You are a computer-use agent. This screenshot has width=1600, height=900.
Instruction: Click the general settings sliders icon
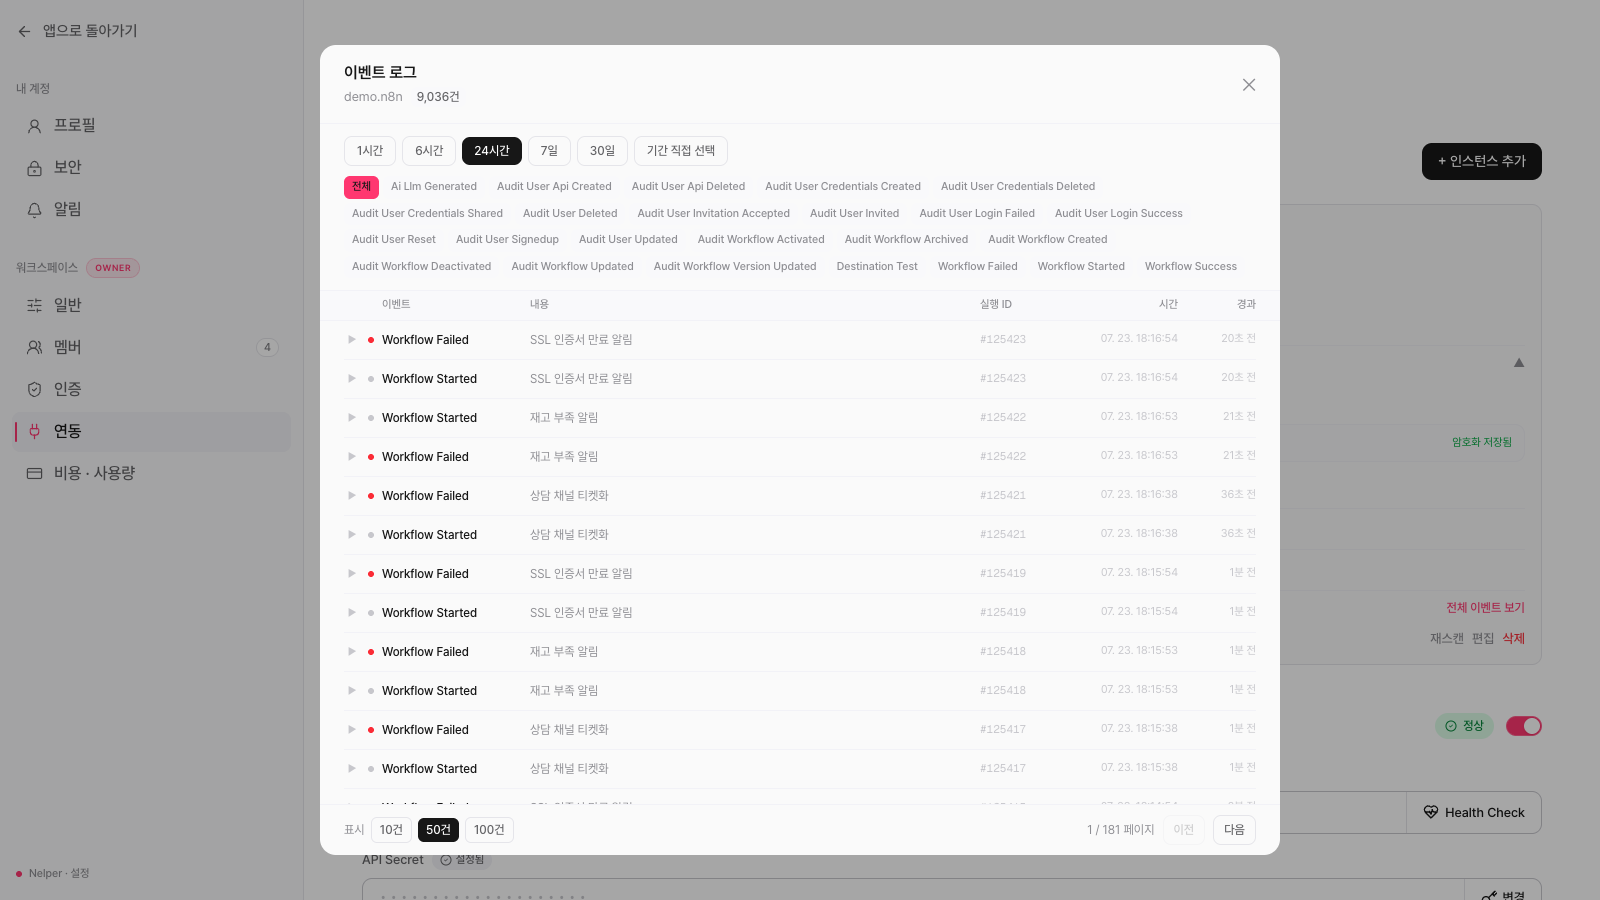[x=34, y=305]
